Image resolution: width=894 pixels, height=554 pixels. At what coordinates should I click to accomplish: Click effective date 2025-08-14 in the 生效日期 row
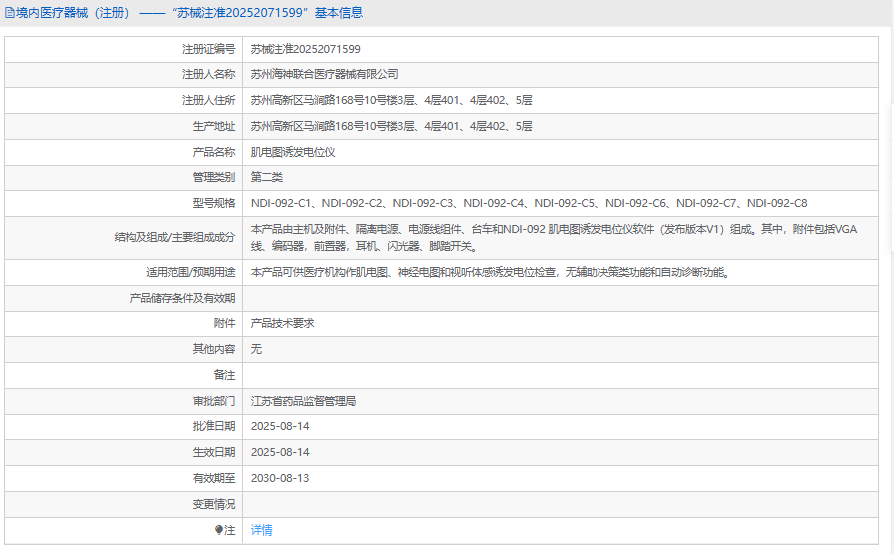[280, 453]
